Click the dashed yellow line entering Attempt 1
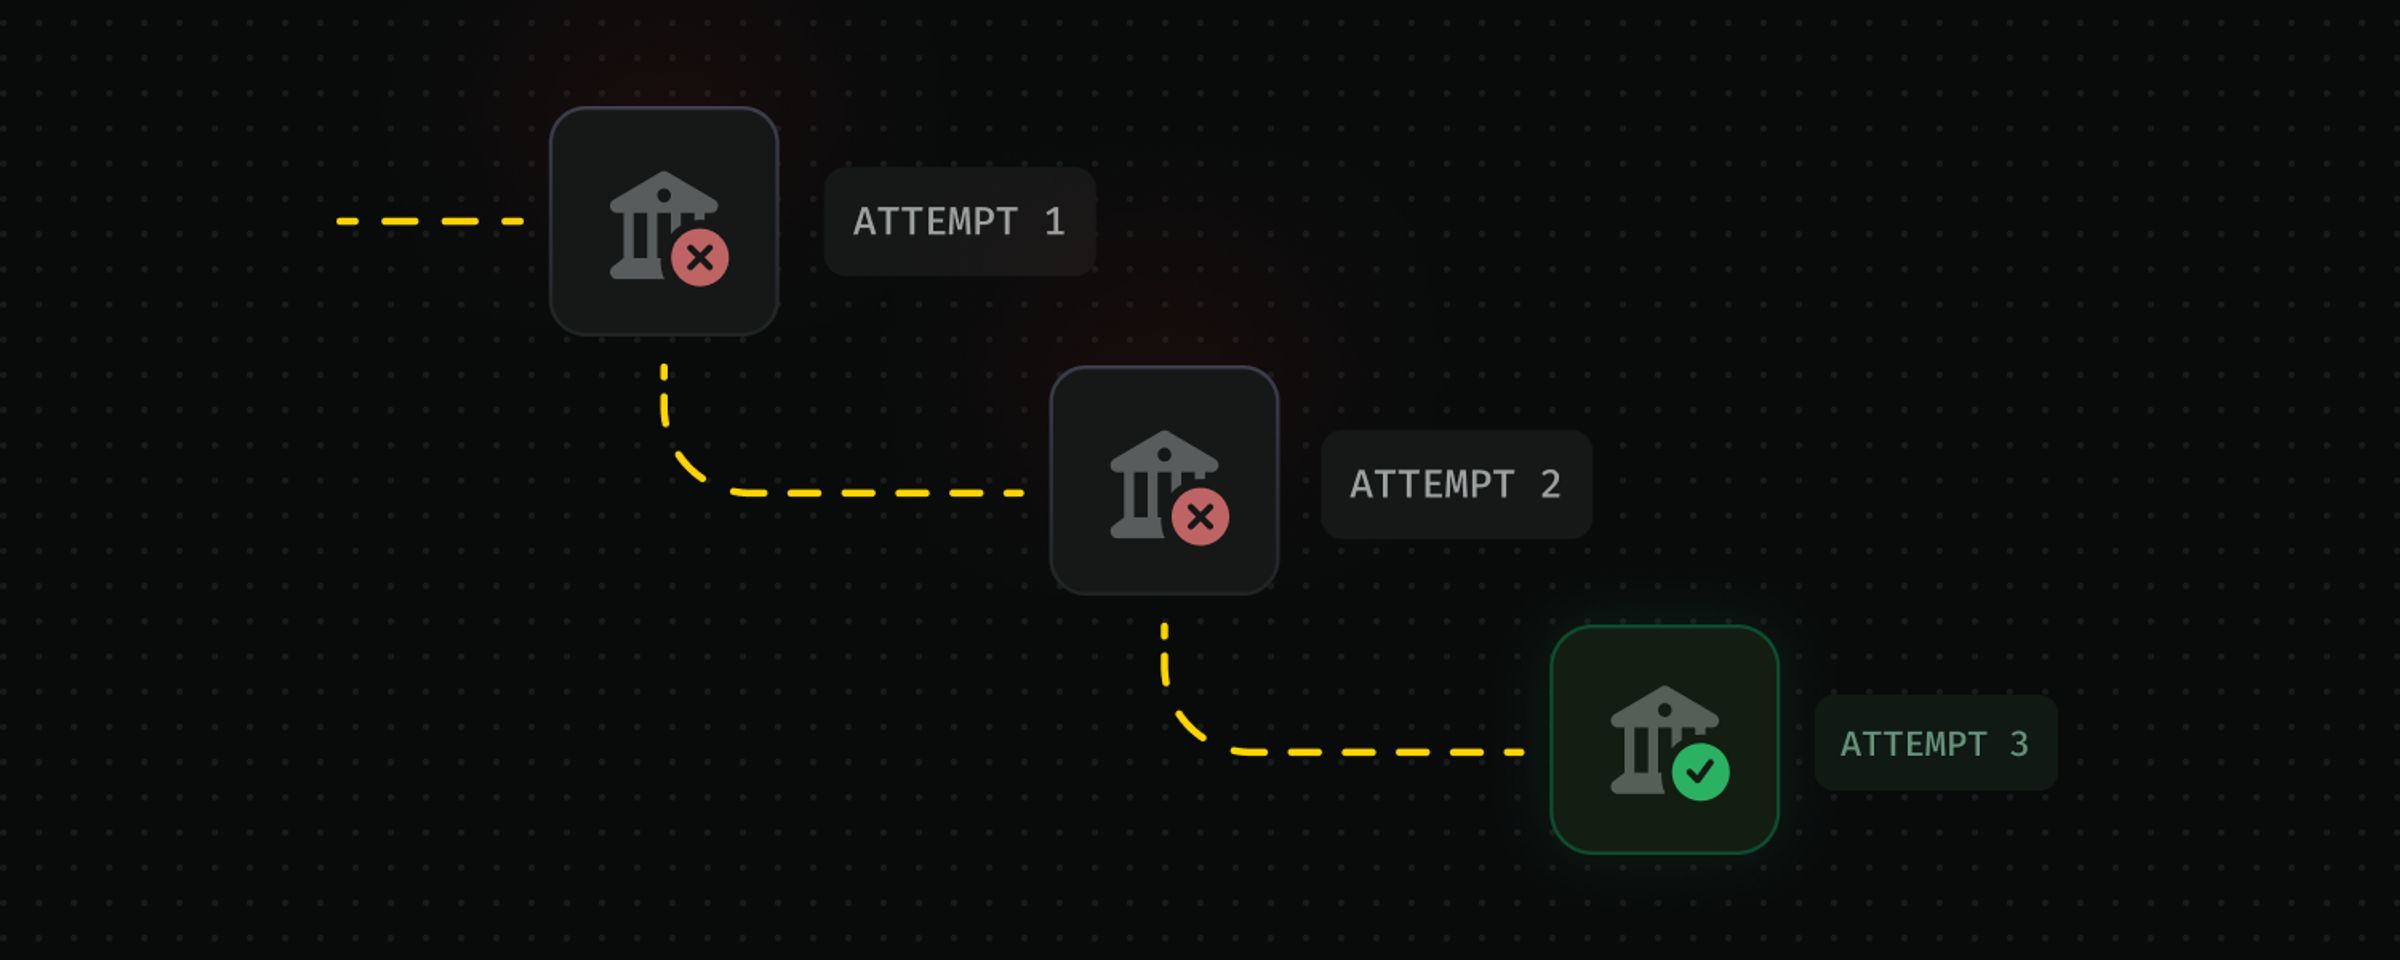This screenshot has width=2400, height=960. click(x=430, y=221)
